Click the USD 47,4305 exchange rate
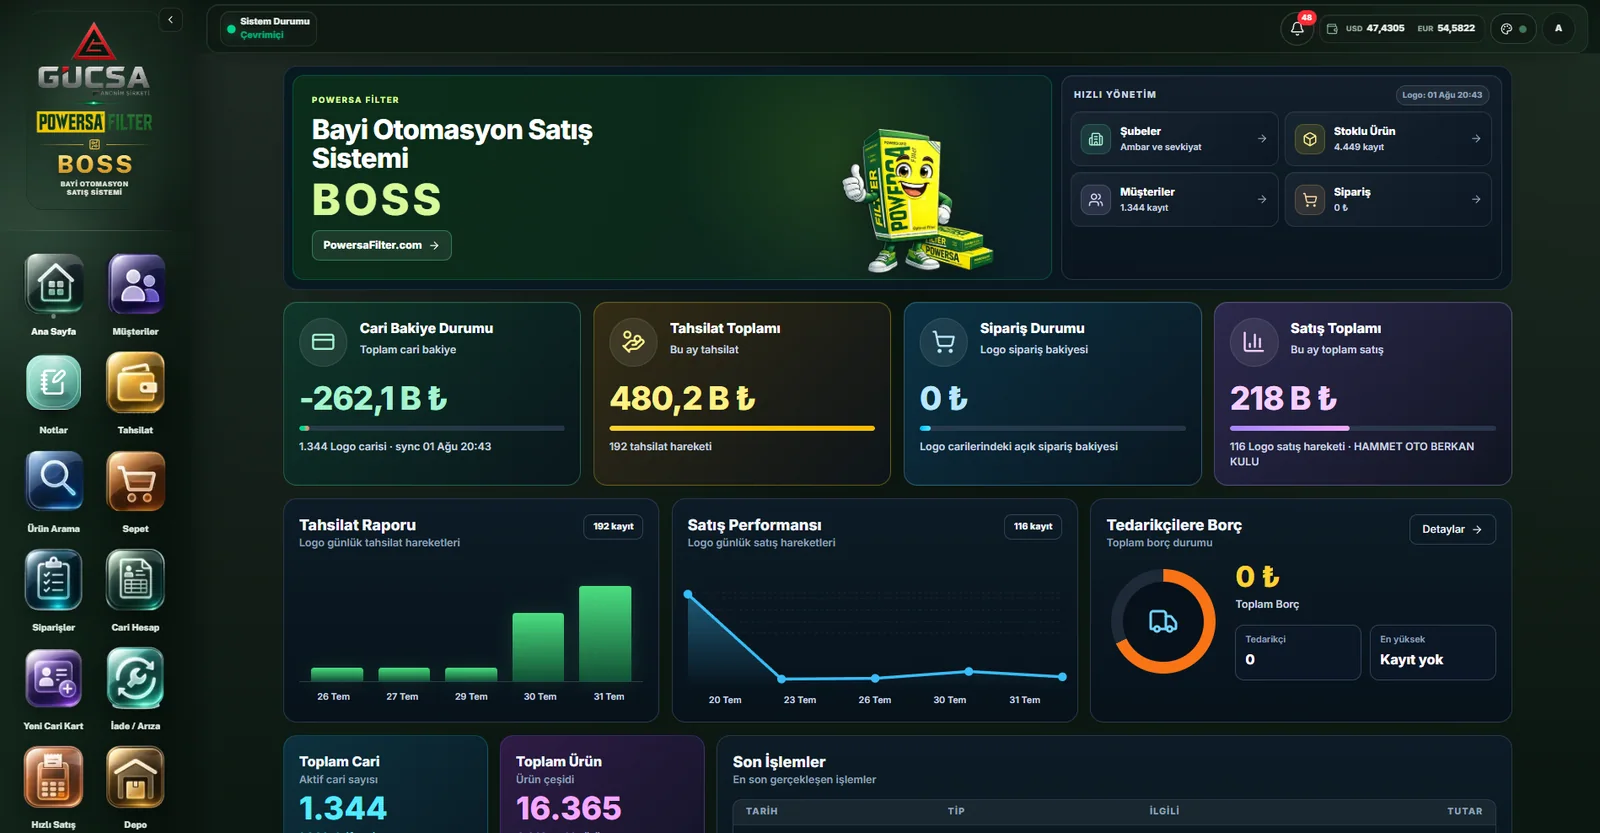Viewport: 1600px width, 833px height. coord(1375,29)
